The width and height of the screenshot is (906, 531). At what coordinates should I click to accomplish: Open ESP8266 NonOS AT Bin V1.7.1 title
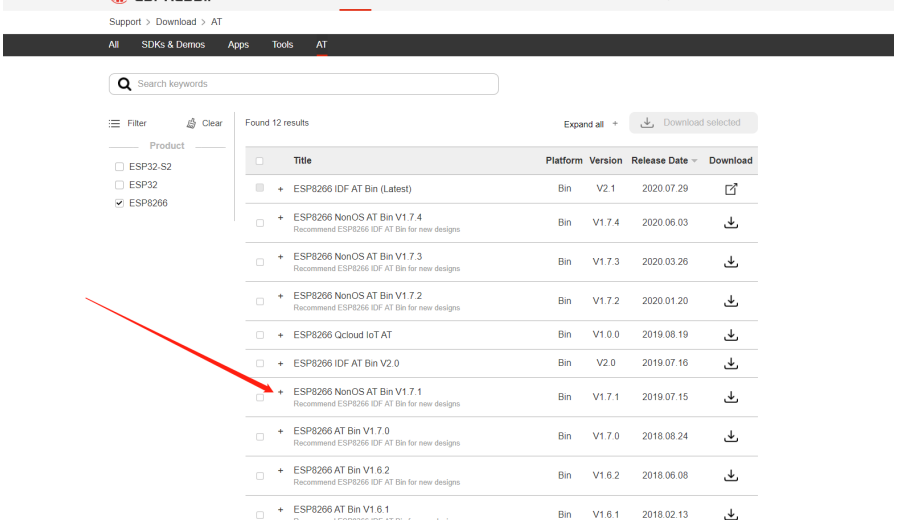pyautogui.click(x=358, y=392)
